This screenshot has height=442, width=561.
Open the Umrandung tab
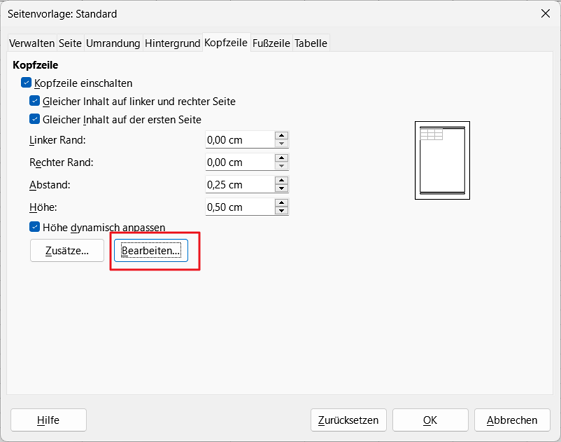tap(113, 43)
